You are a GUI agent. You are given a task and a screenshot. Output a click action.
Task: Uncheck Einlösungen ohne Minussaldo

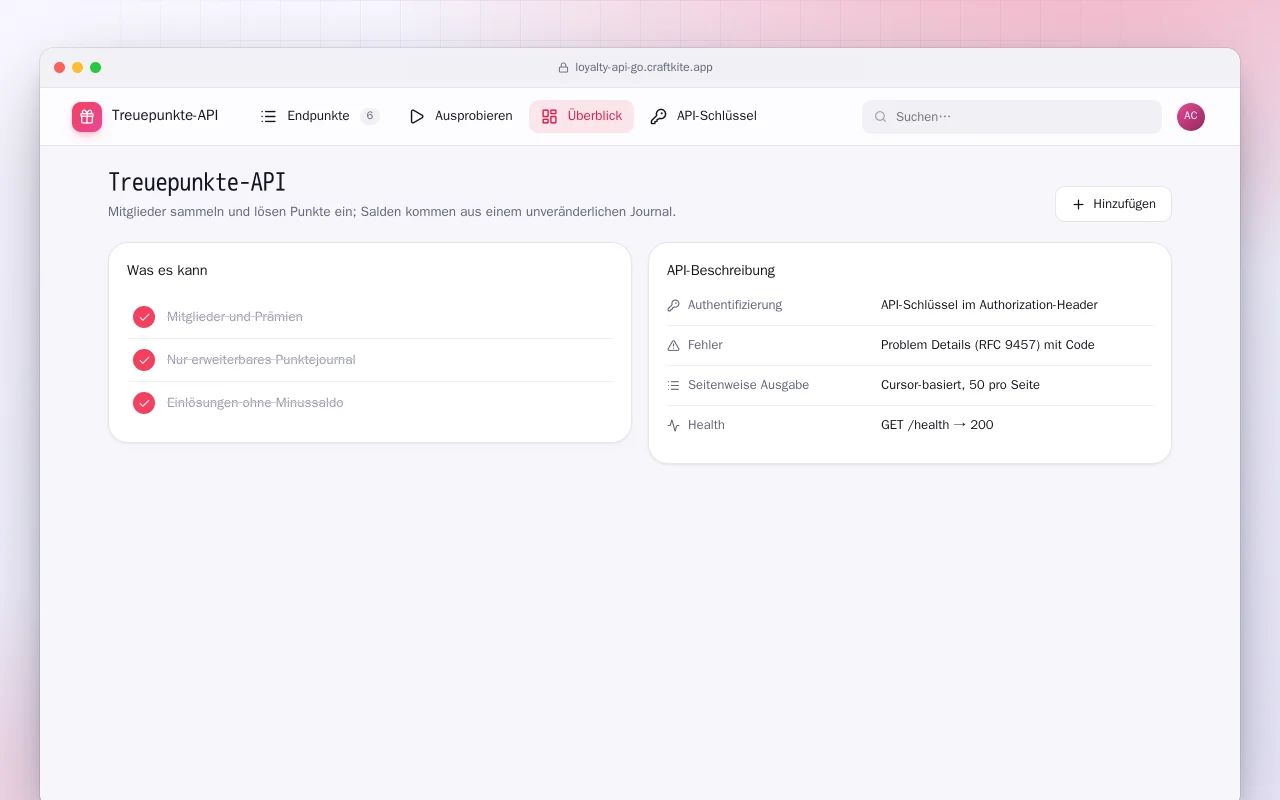tap(144, 403)
